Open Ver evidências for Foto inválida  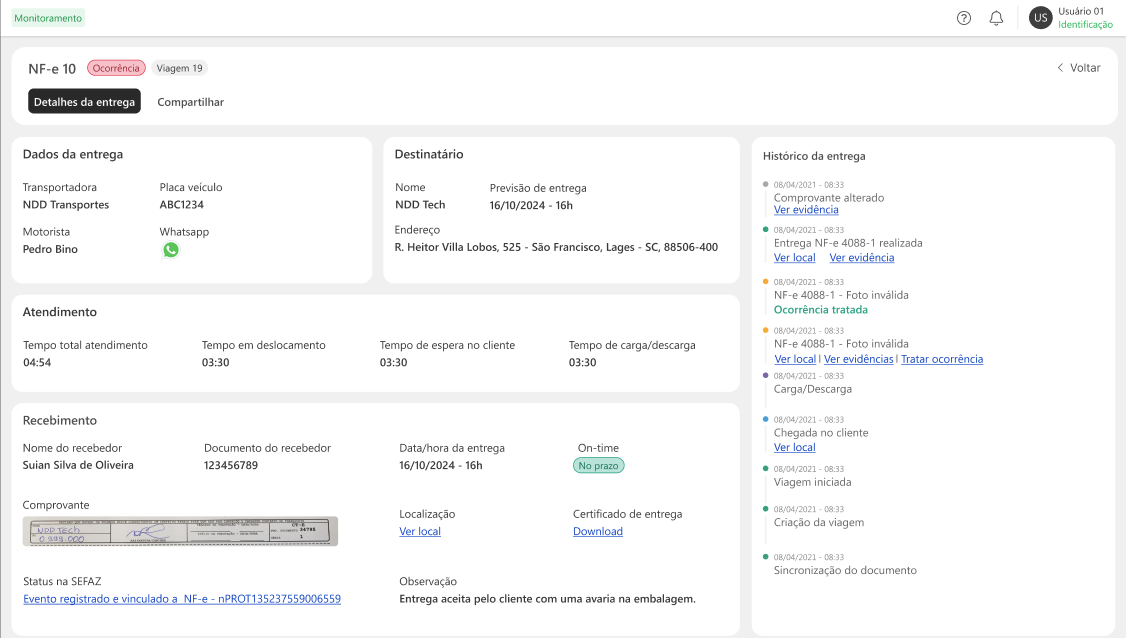[858, 359]
